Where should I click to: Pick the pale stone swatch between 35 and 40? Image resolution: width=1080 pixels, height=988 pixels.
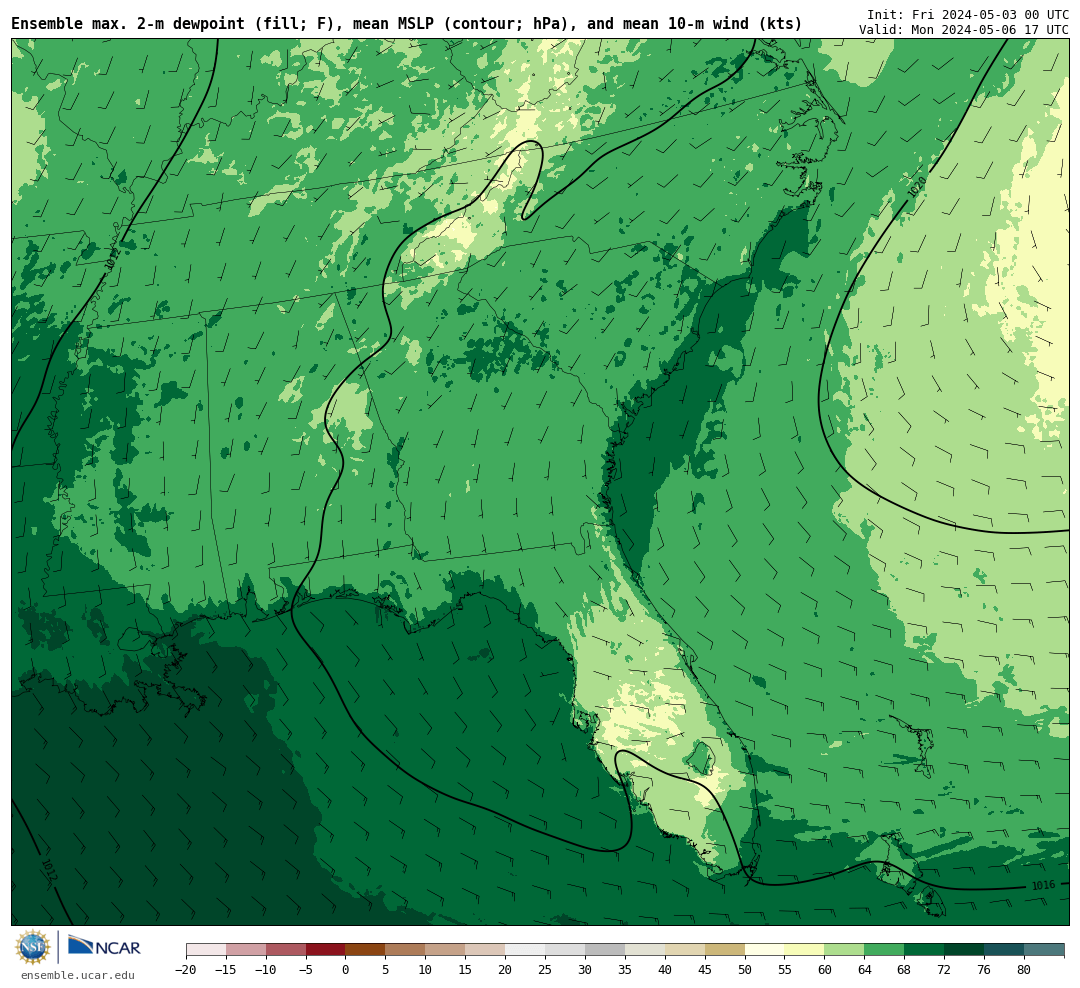click(x=645, y=950)
